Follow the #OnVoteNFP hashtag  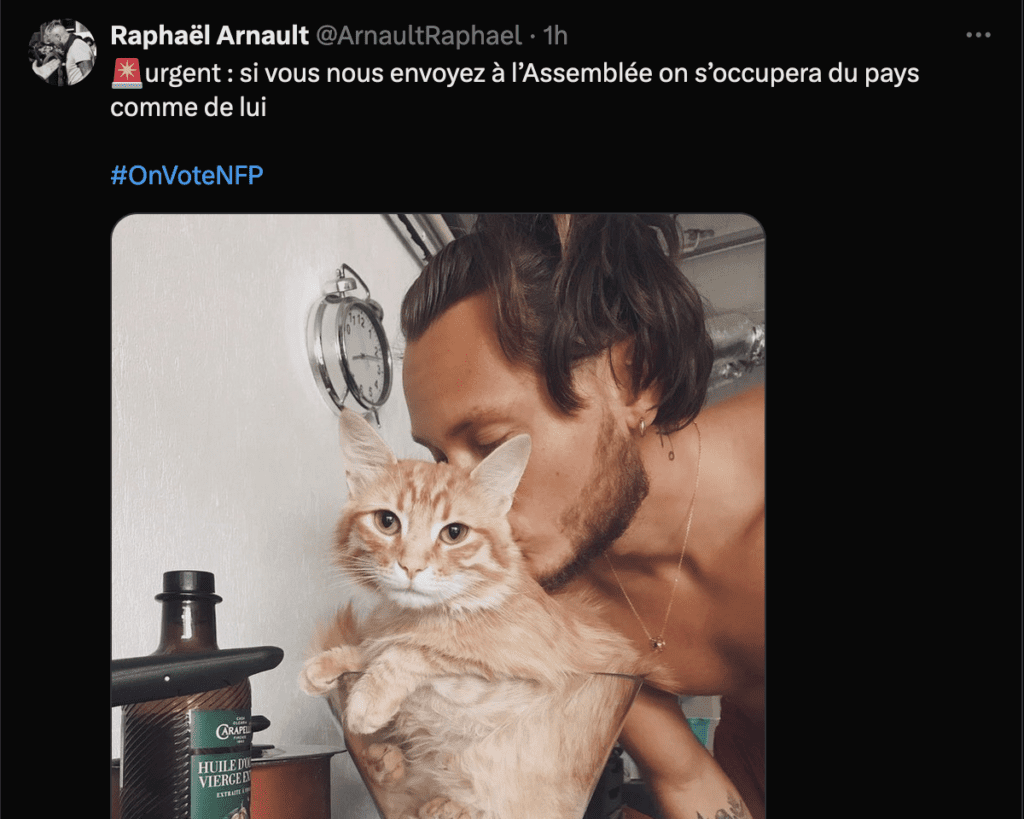(x=187, y=175)
